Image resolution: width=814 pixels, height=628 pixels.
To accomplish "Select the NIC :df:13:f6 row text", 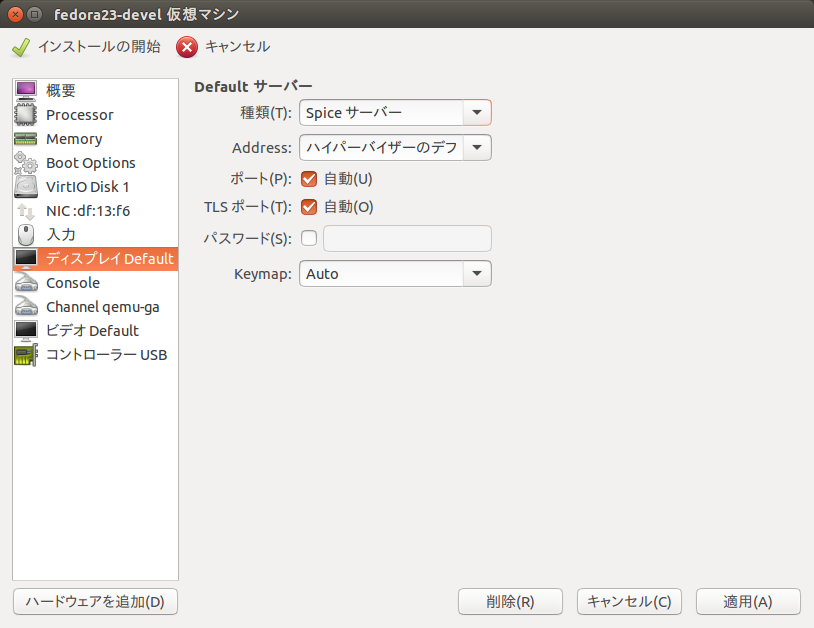I will (88, 211).
